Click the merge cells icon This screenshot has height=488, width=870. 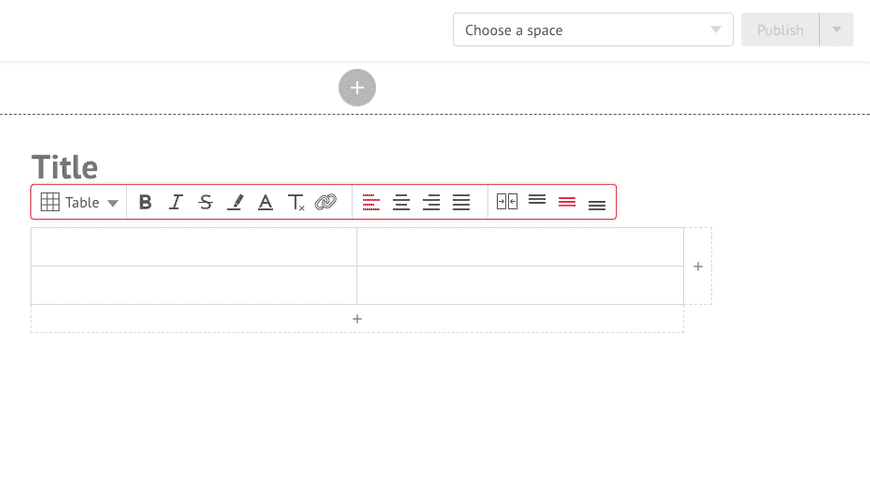pyautogui.click(x=507, y=201)
